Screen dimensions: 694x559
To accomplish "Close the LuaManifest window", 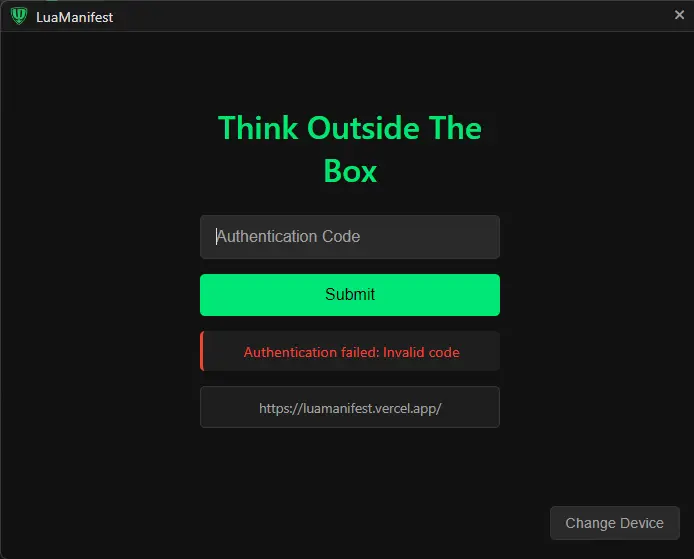I will 679,15.
